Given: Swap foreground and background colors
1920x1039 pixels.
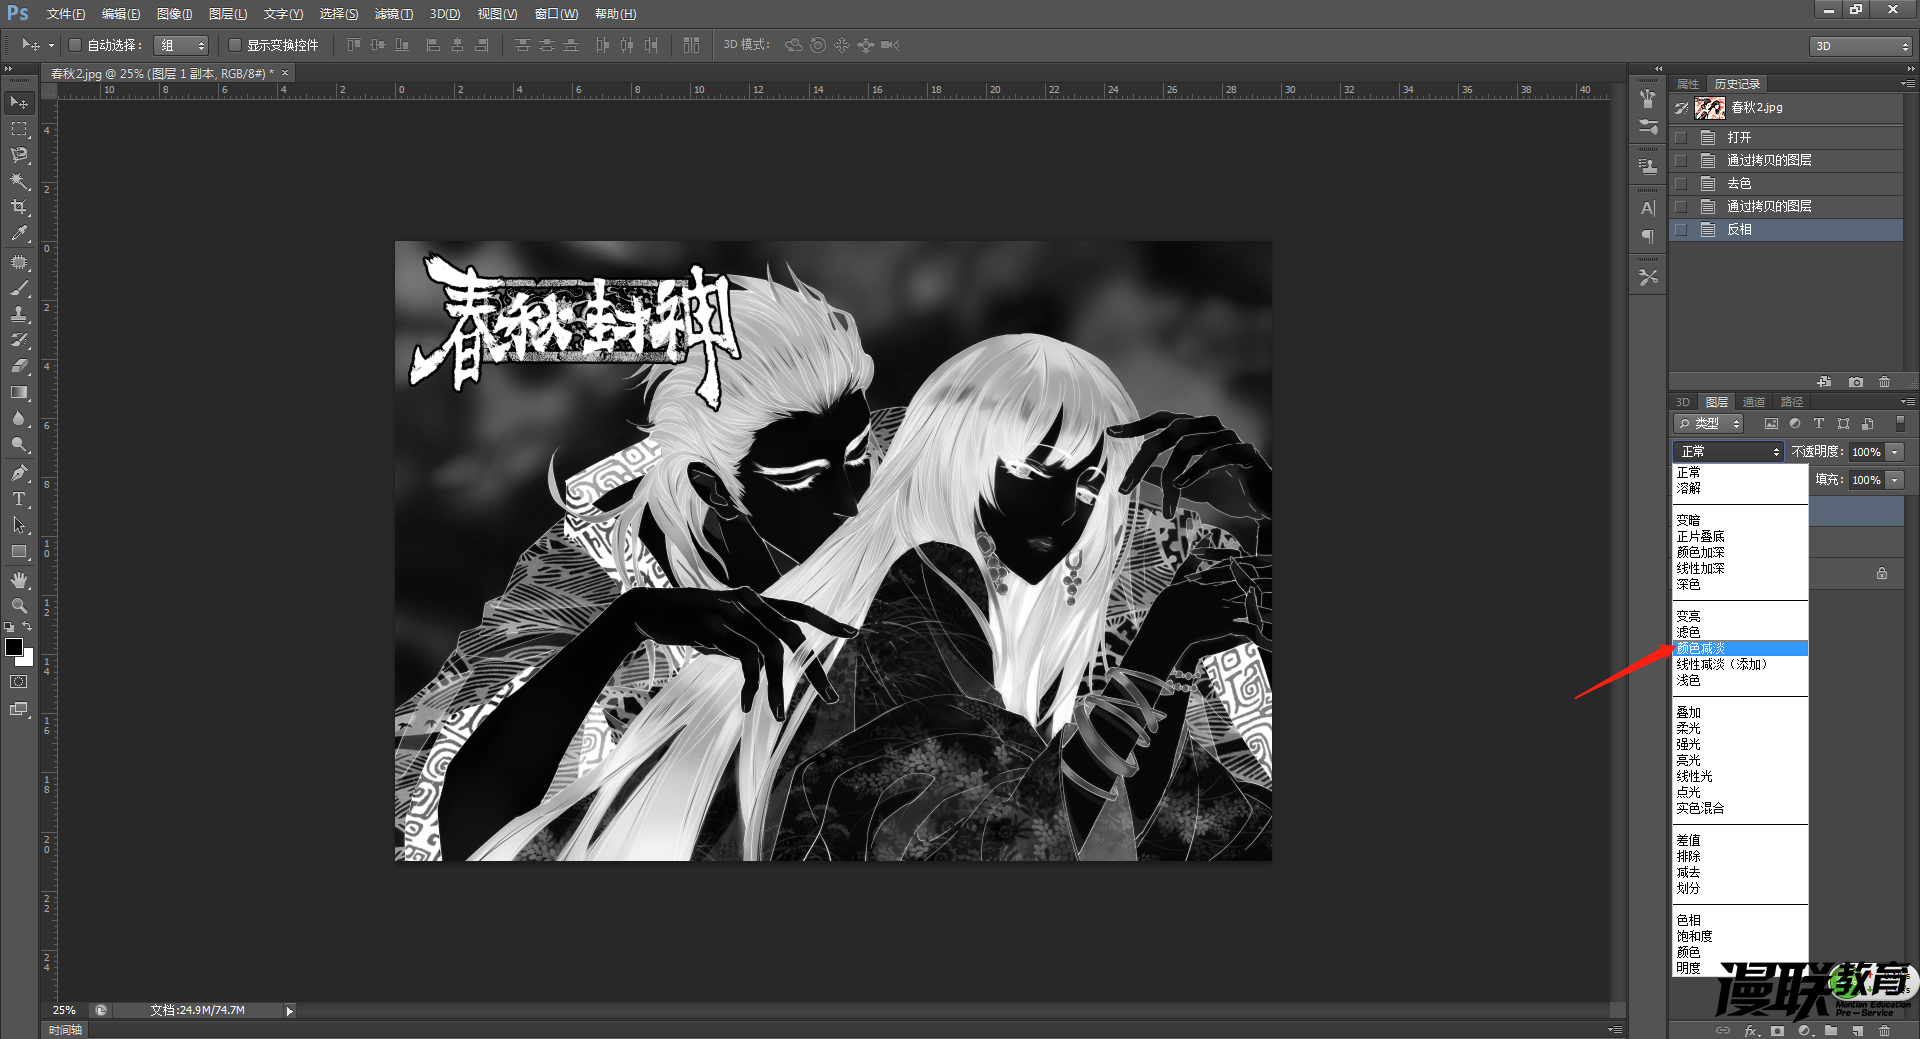Looking at the screenshot, I should tap(27, 626).
